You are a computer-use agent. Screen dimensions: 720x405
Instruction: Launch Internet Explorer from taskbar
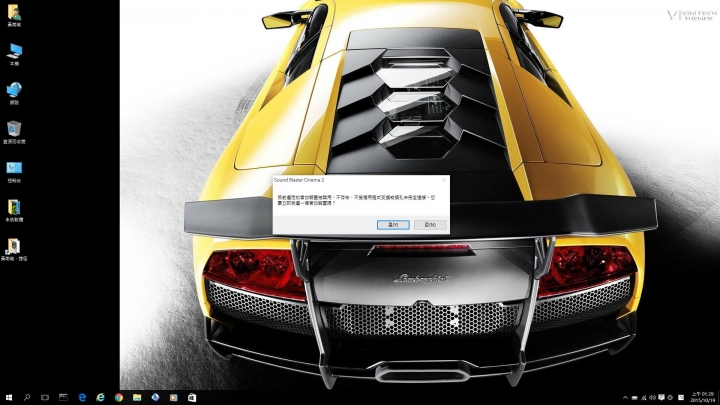(100, 397)
